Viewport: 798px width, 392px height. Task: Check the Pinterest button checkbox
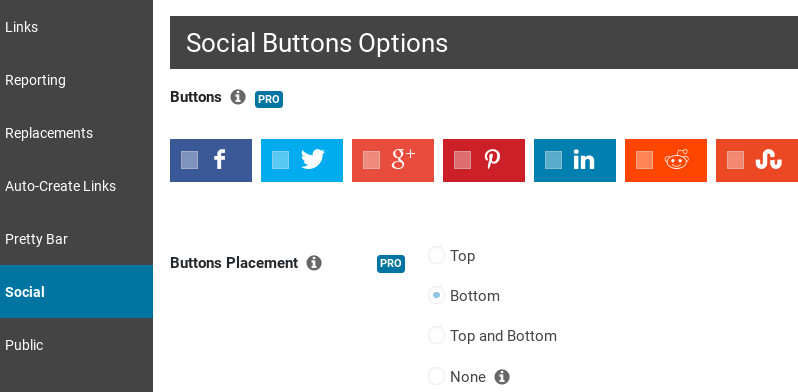coord(462,160)
